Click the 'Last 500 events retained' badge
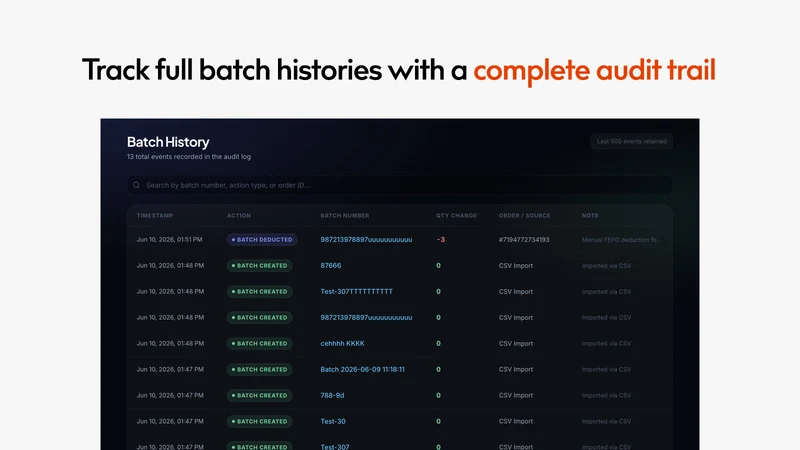 point(632,141)
